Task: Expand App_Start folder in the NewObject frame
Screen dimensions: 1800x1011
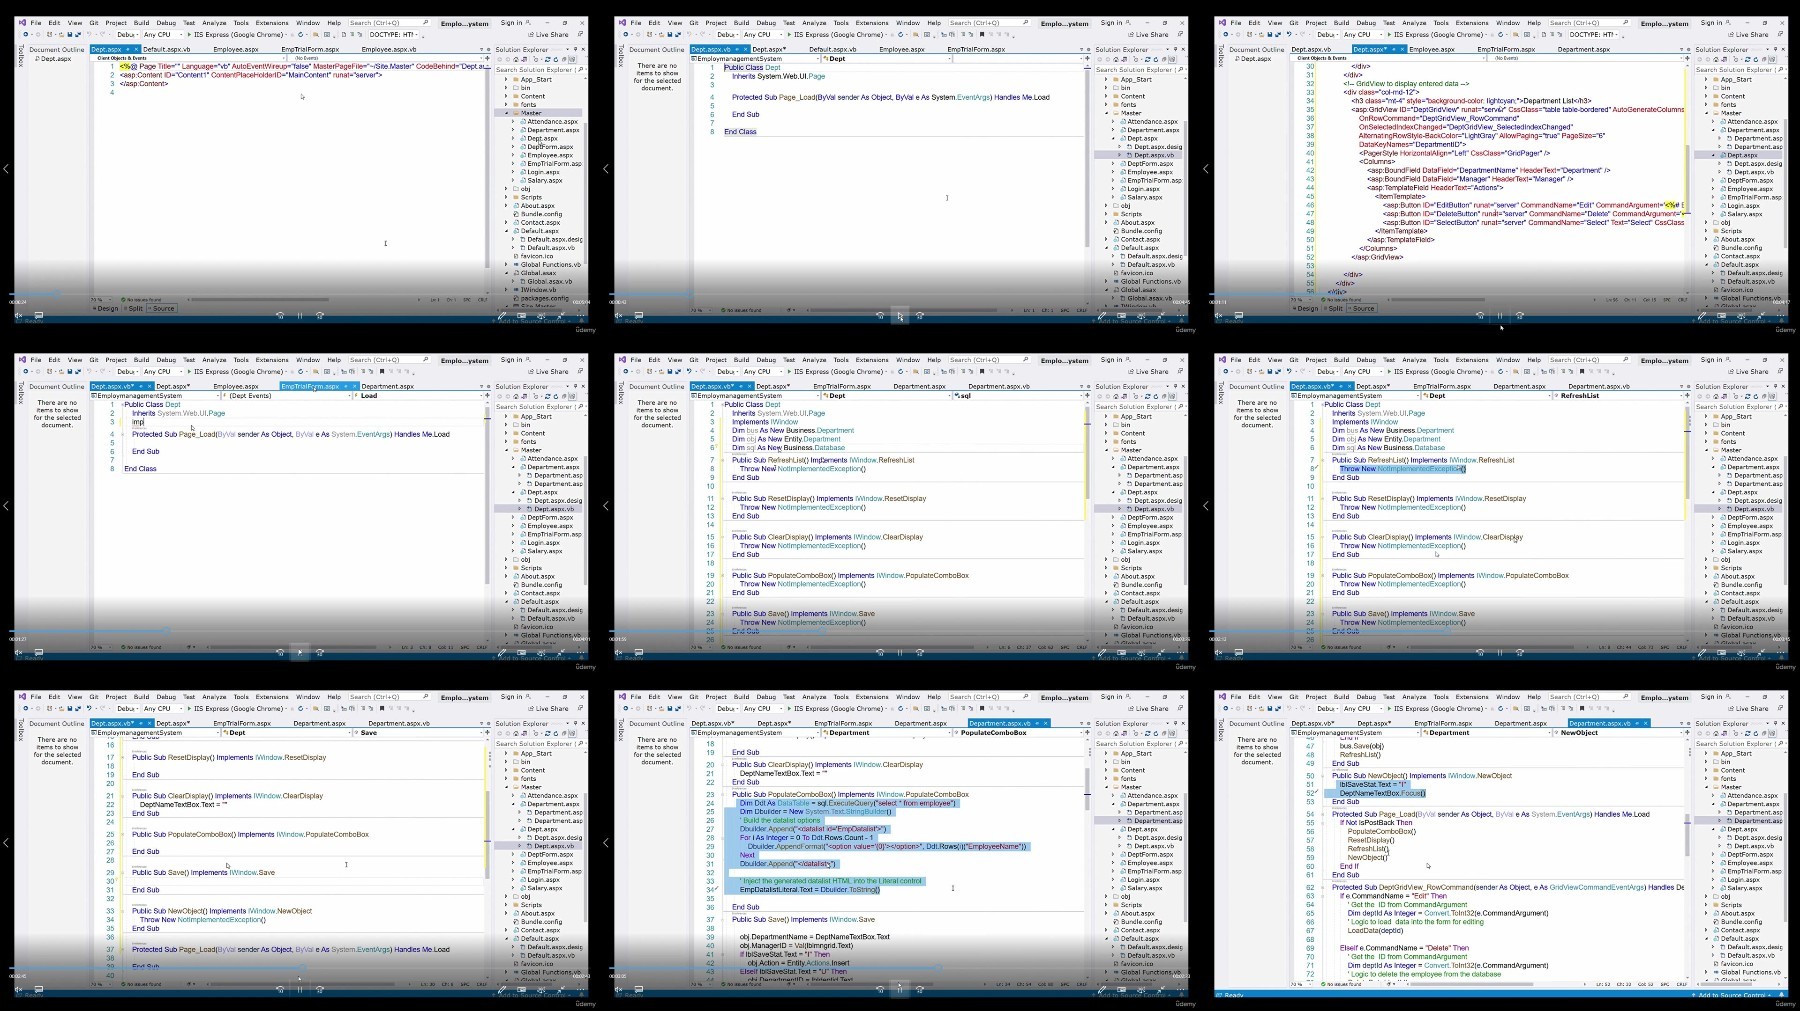Action: (1708, 754)
